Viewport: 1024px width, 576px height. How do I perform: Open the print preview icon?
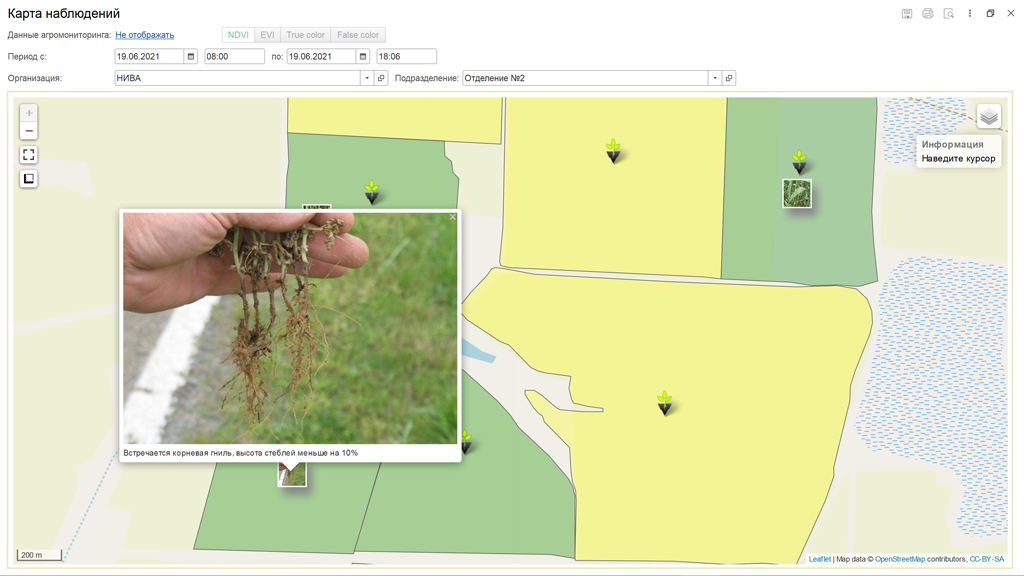[949, 14]
